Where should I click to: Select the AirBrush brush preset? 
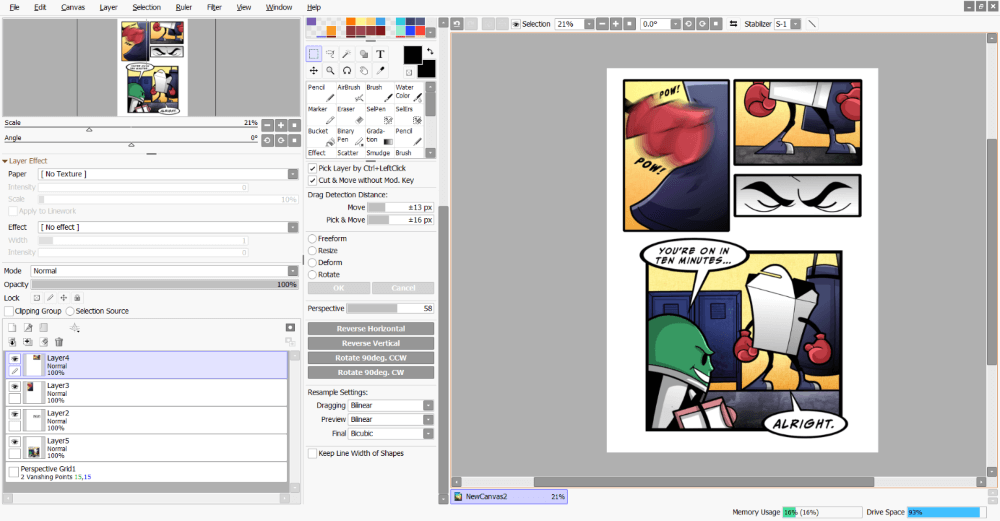(x=349, y=93)
